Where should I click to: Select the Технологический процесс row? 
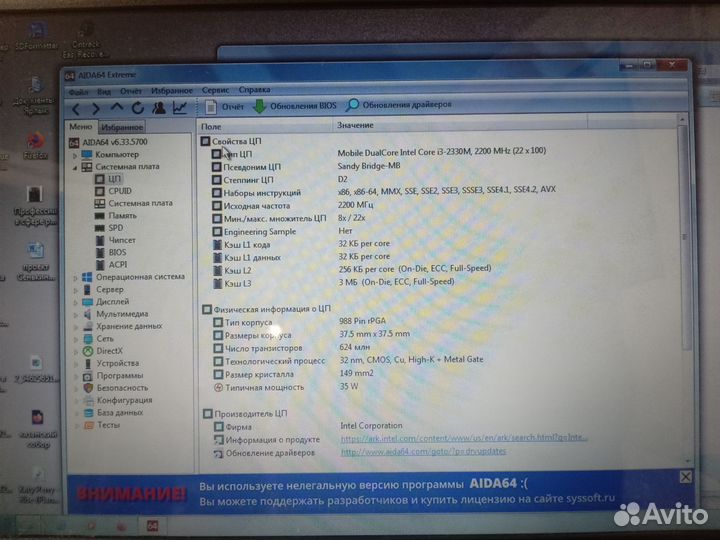click(348, 360)
